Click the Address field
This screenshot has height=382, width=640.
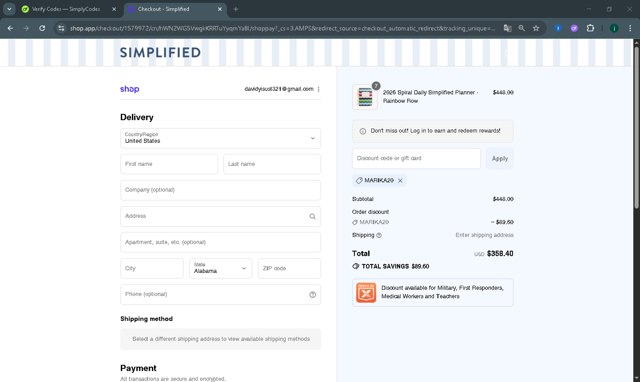click(x=220, y=216)
